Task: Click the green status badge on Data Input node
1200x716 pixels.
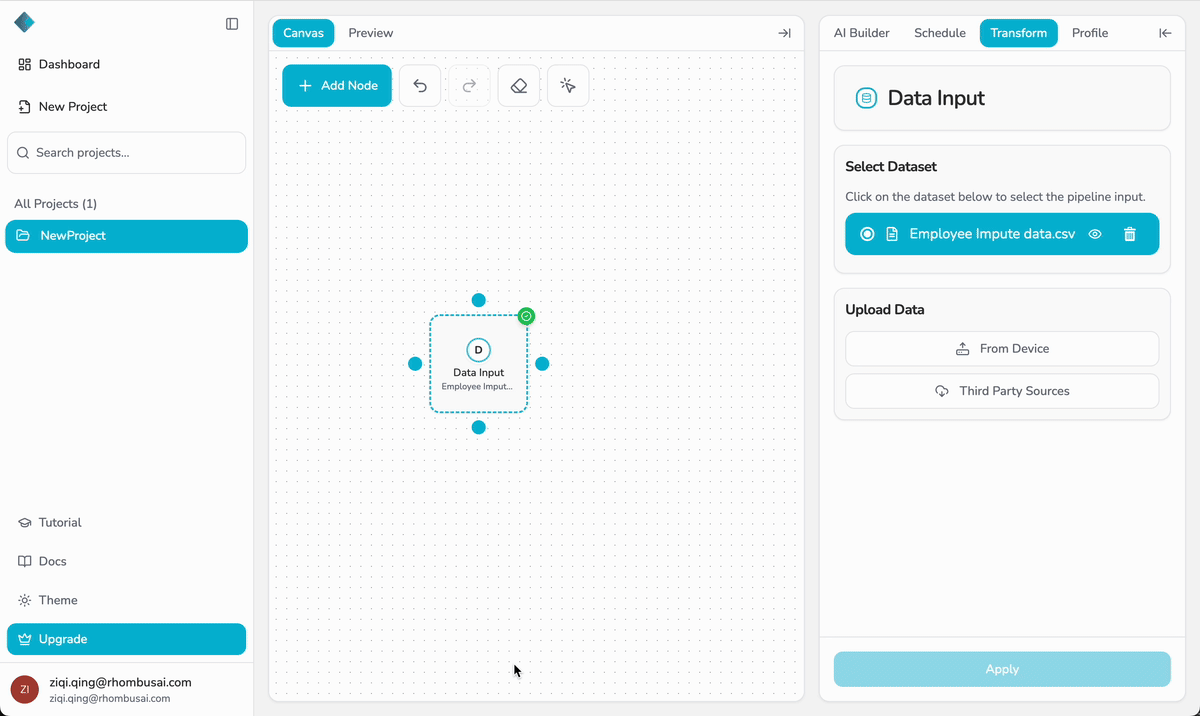Action: click(x=527, y=316)
